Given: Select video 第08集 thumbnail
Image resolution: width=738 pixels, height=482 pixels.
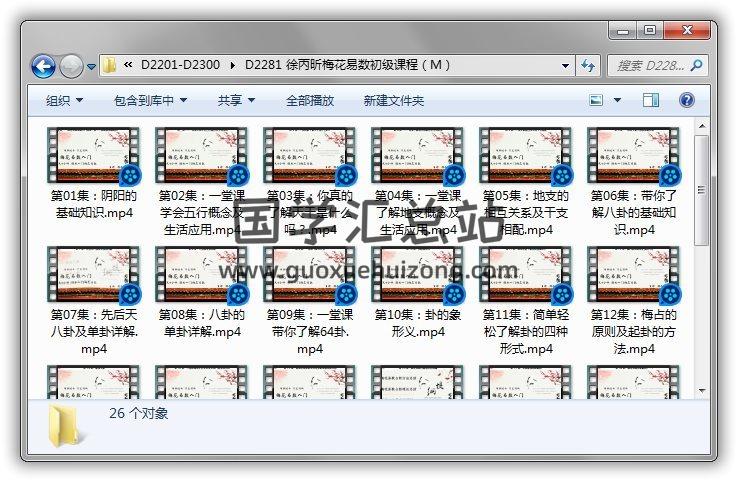Looking at the screenshot, I should pos(201,275).
